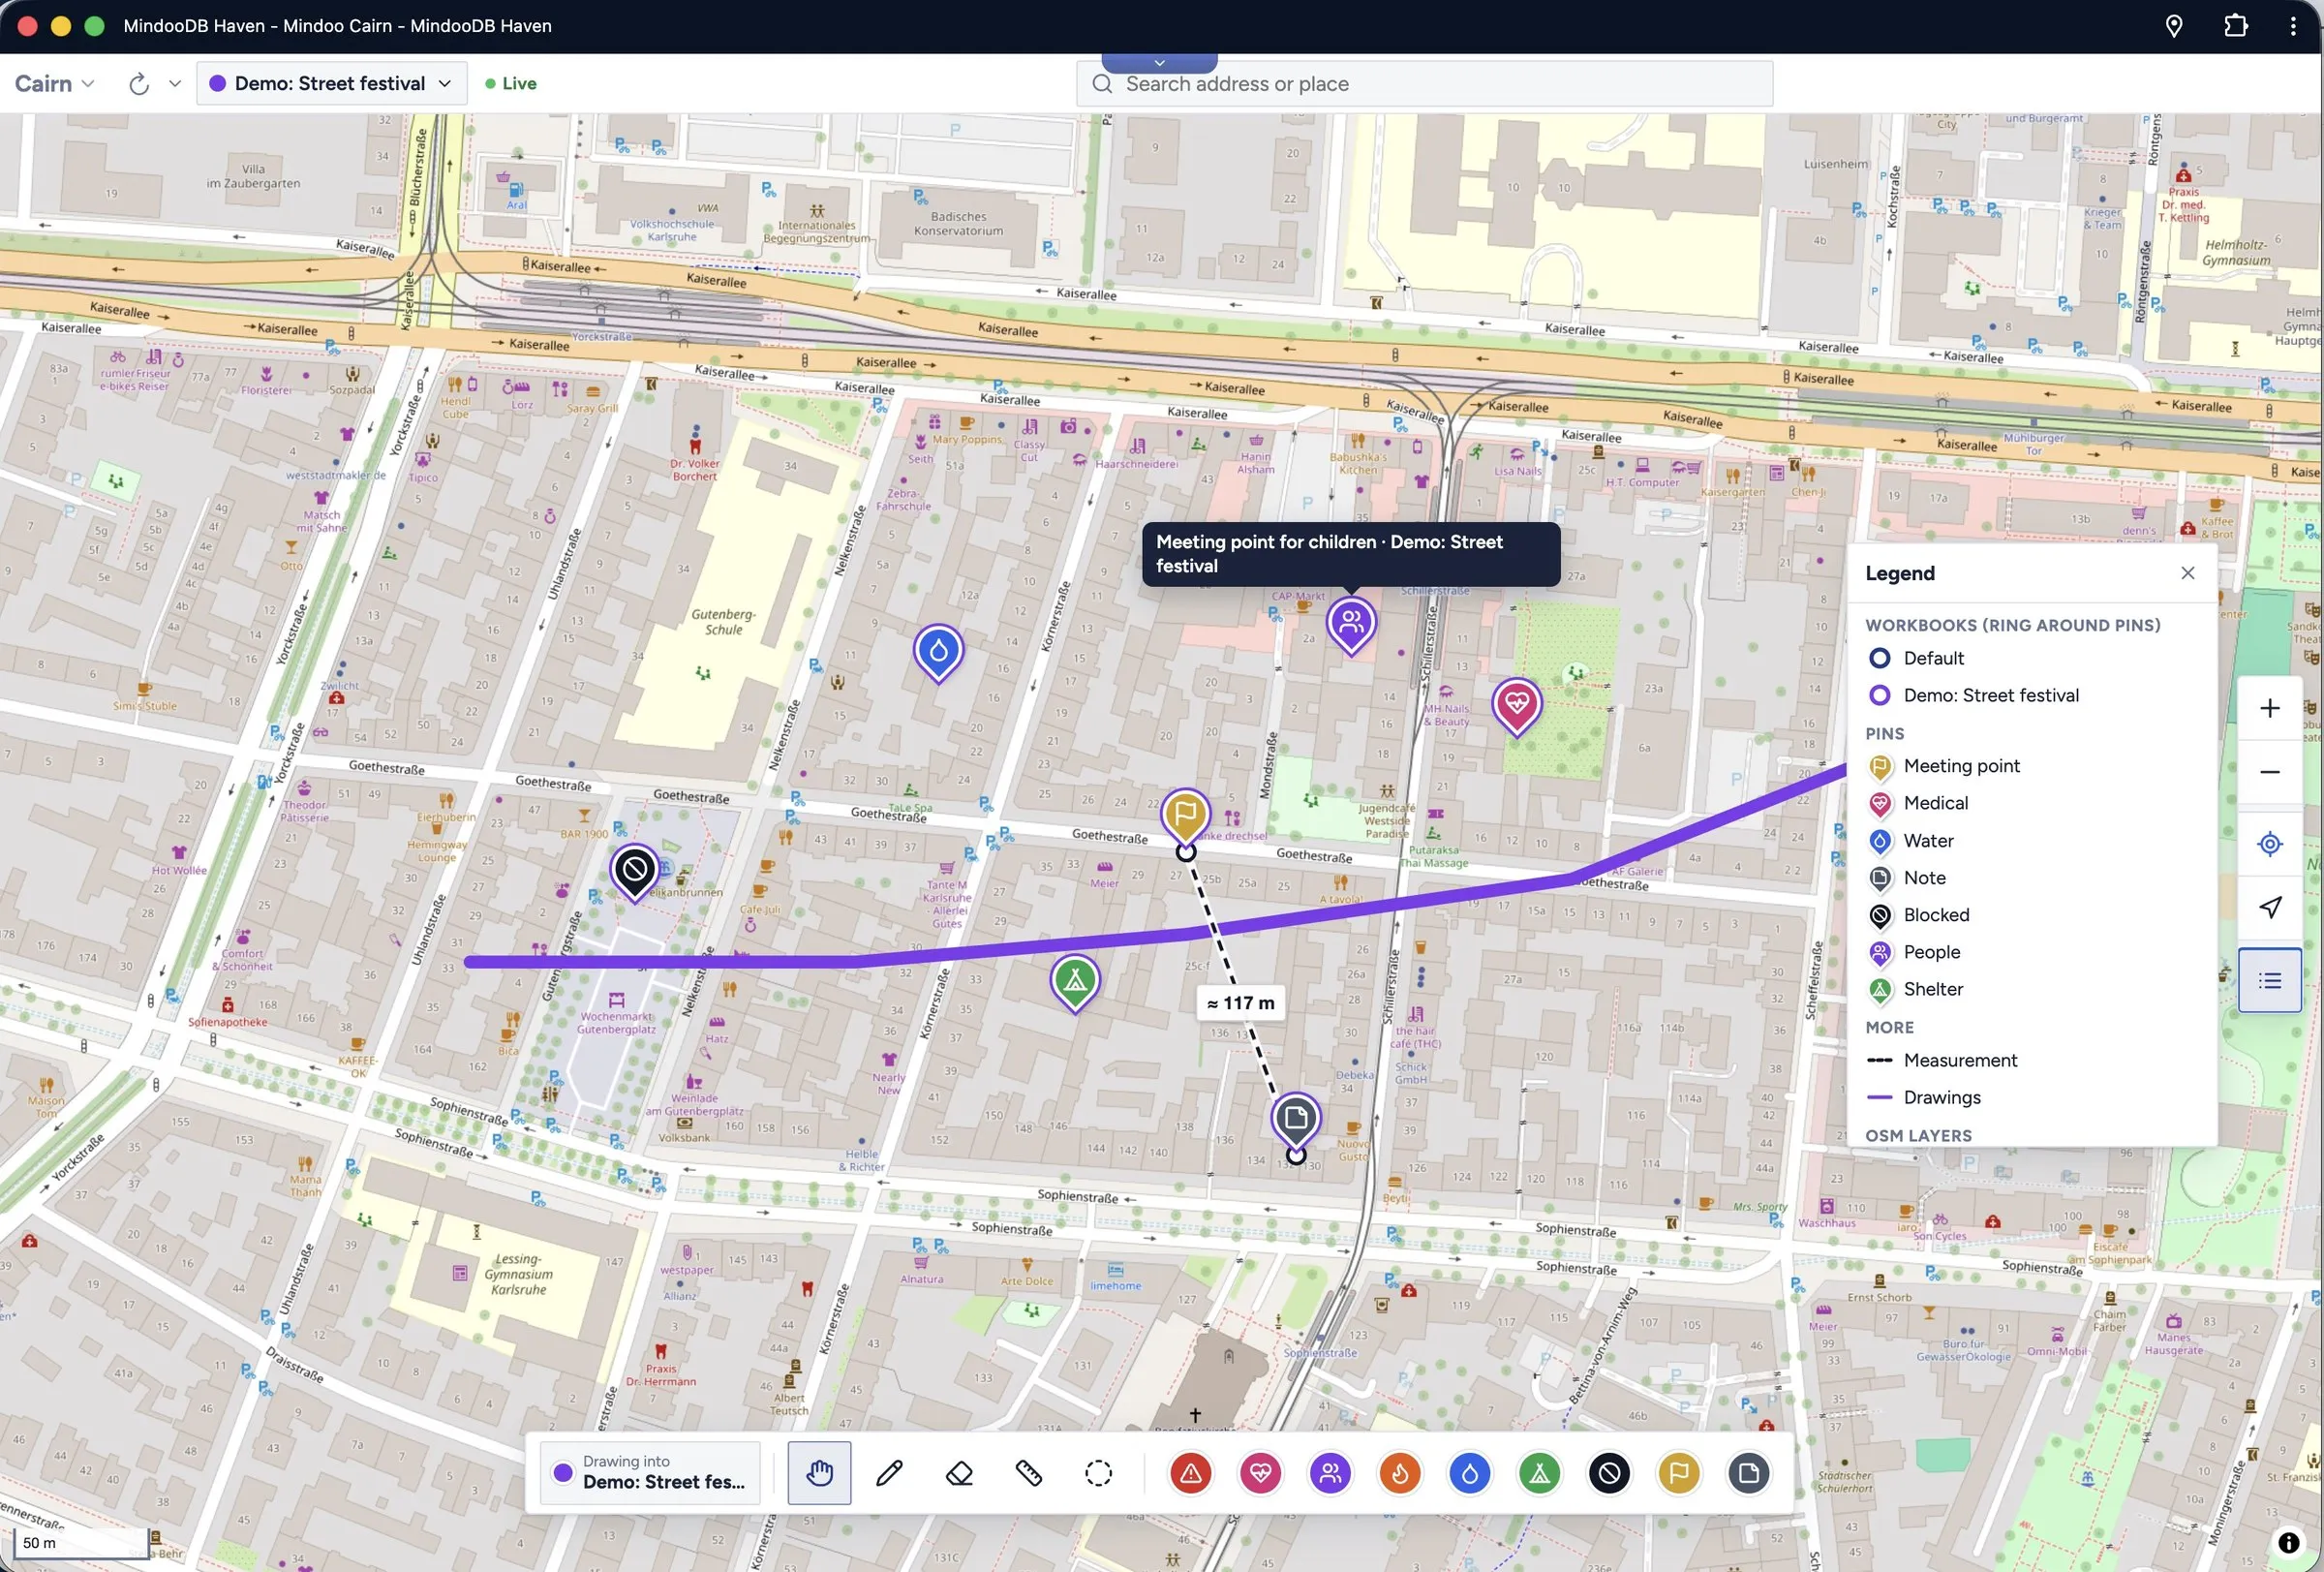This screenshot has width=2324, height=1572.
Task: Click the blue water pin on the map
Action: (x=938, y=652)
